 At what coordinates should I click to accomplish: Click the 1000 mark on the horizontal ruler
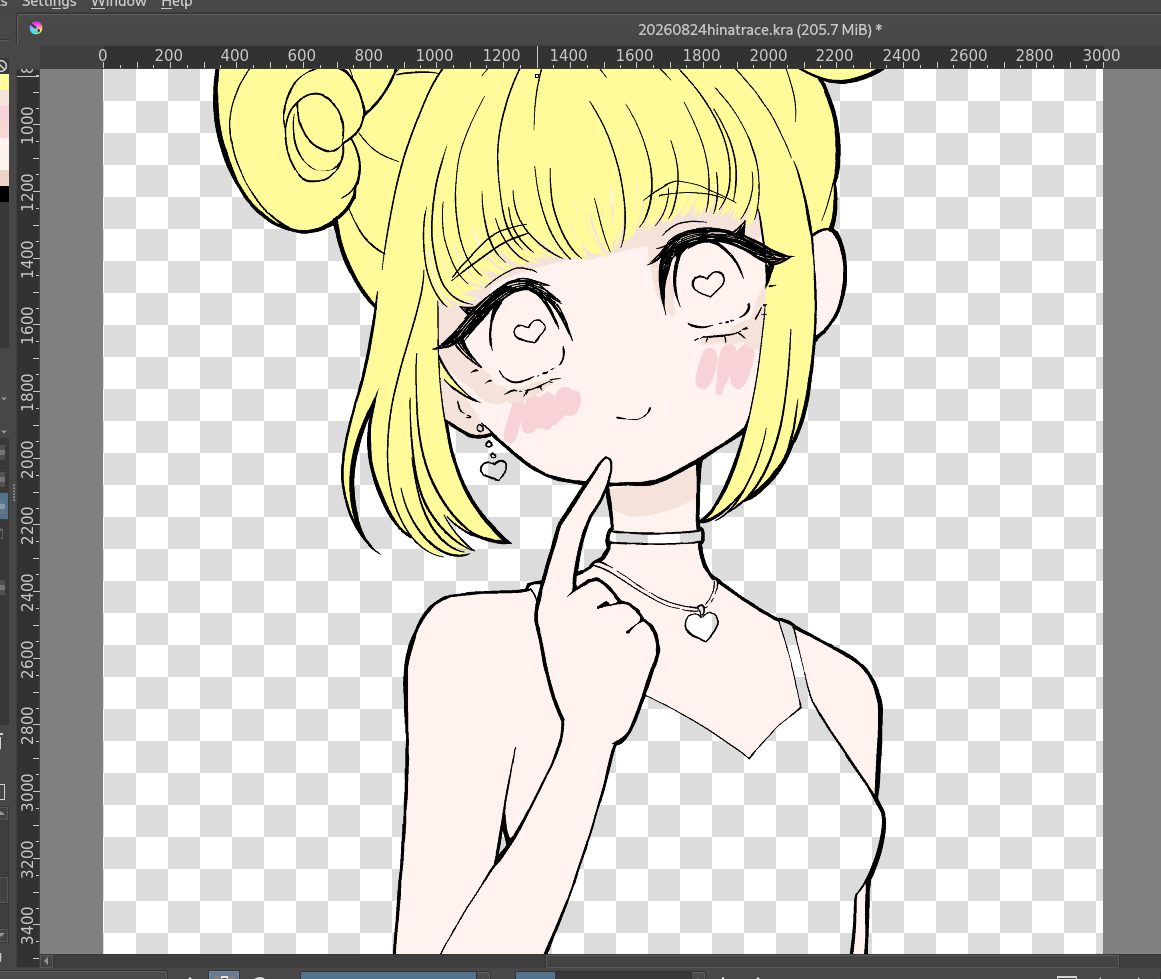tap(434, 56)
